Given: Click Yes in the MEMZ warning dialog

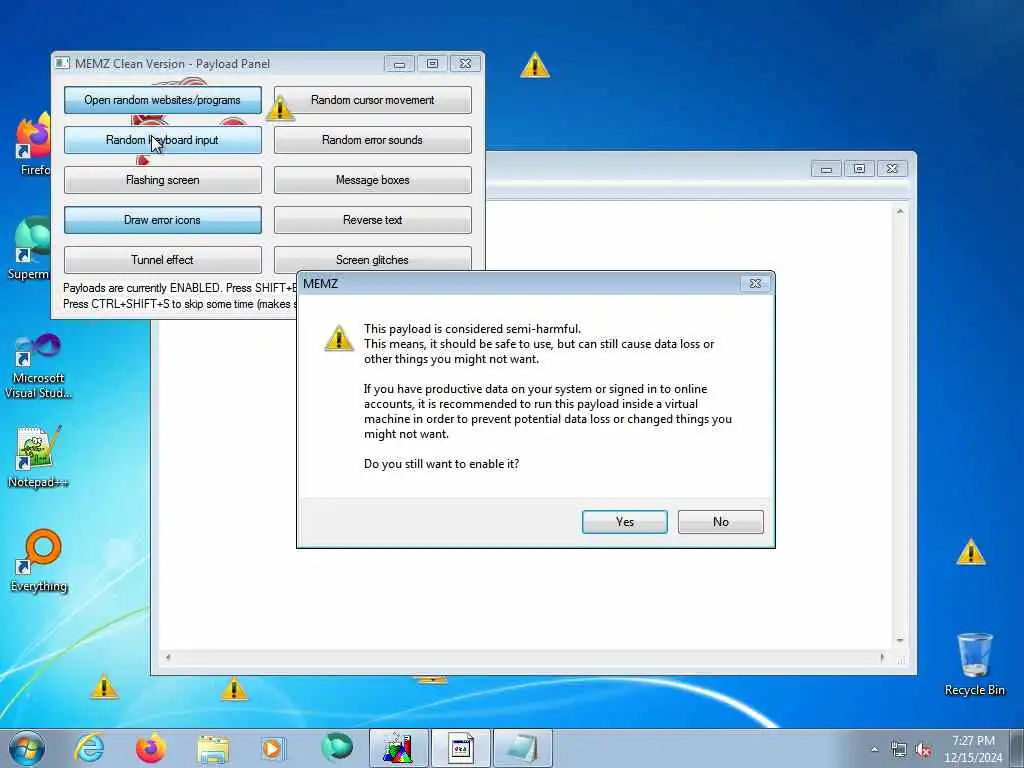Looking at the screenshot, I should tap(624, 522).
